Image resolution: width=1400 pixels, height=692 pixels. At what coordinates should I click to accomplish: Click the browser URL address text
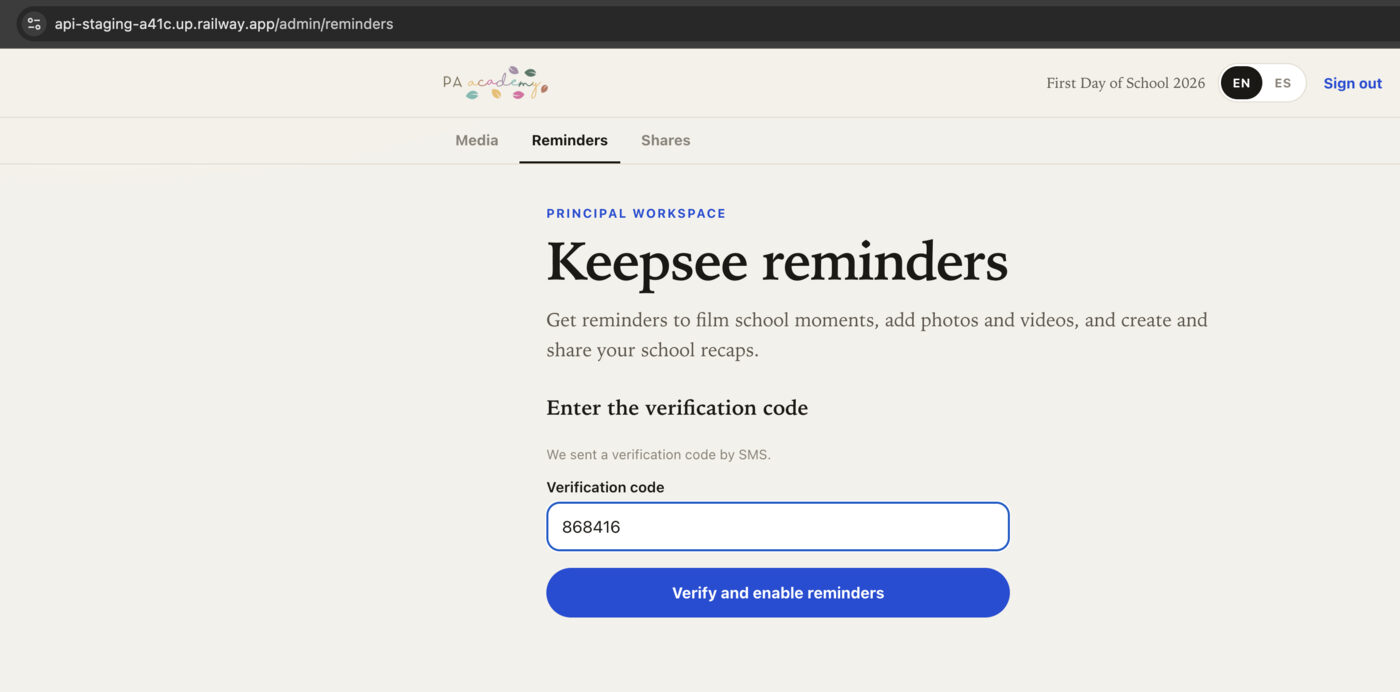(224, 23)
